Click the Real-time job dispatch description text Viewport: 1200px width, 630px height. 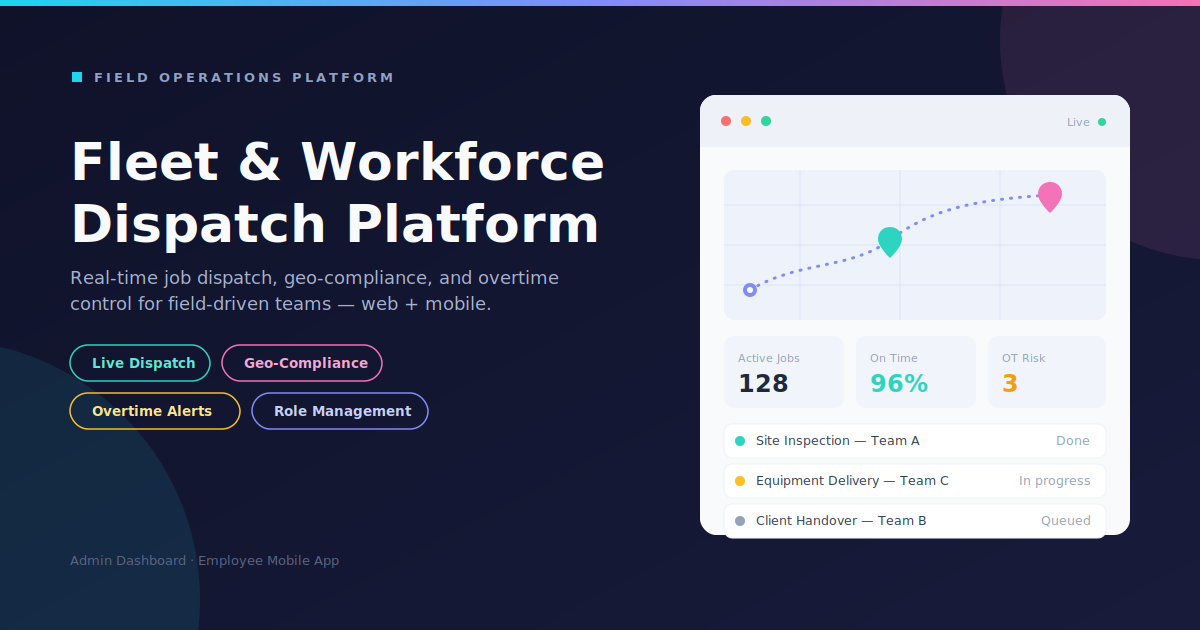314,291
